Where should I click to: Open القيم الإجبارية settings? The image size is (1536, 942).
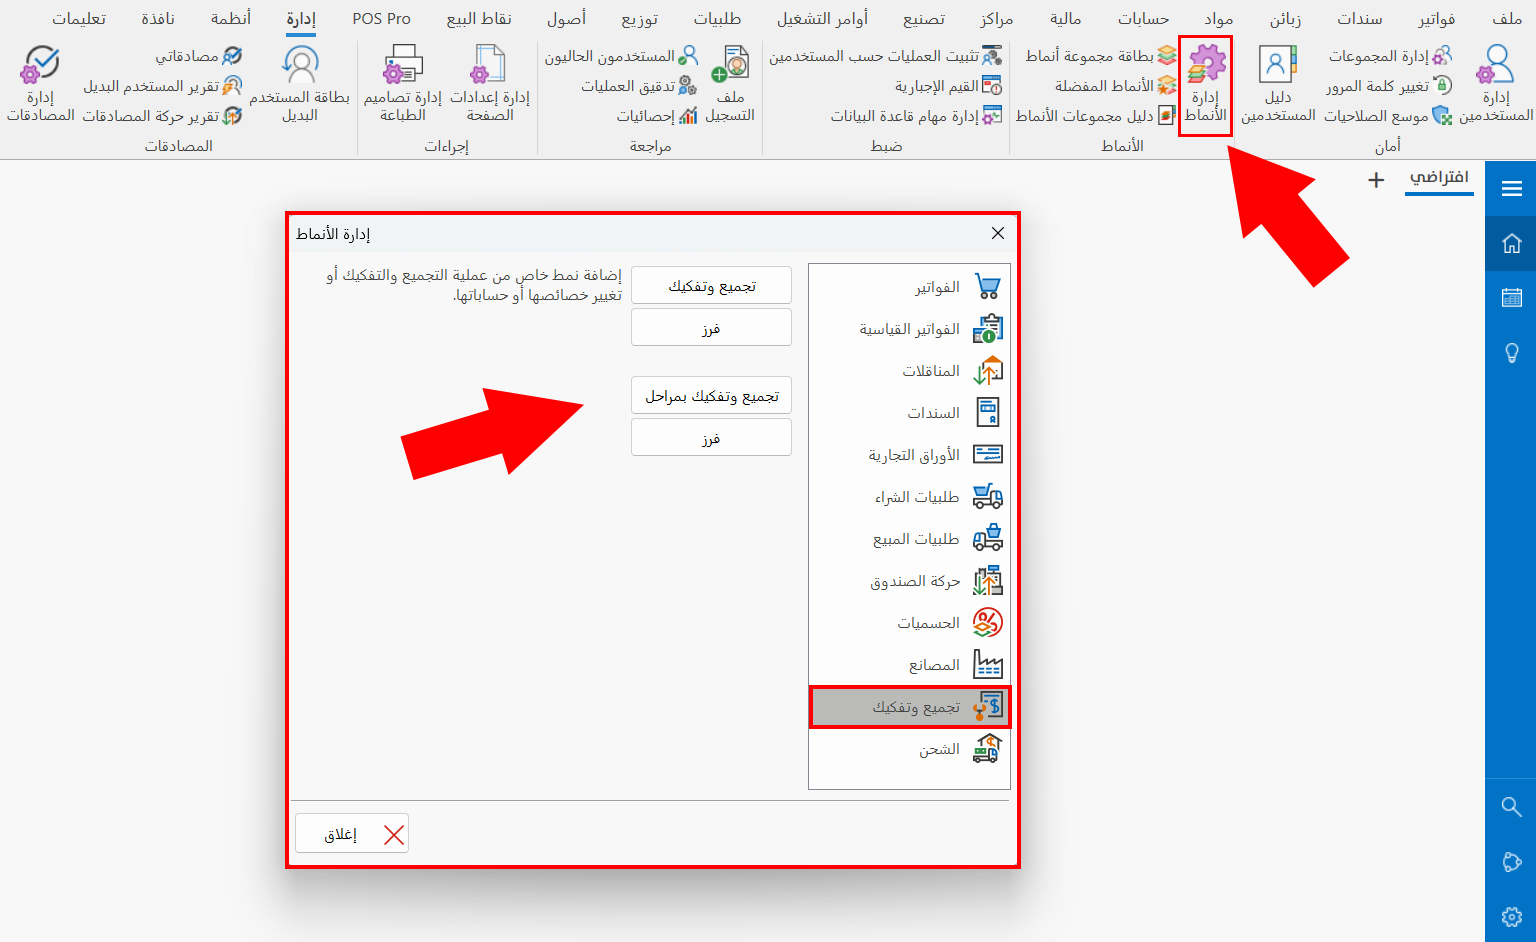[x=948, y=86]
